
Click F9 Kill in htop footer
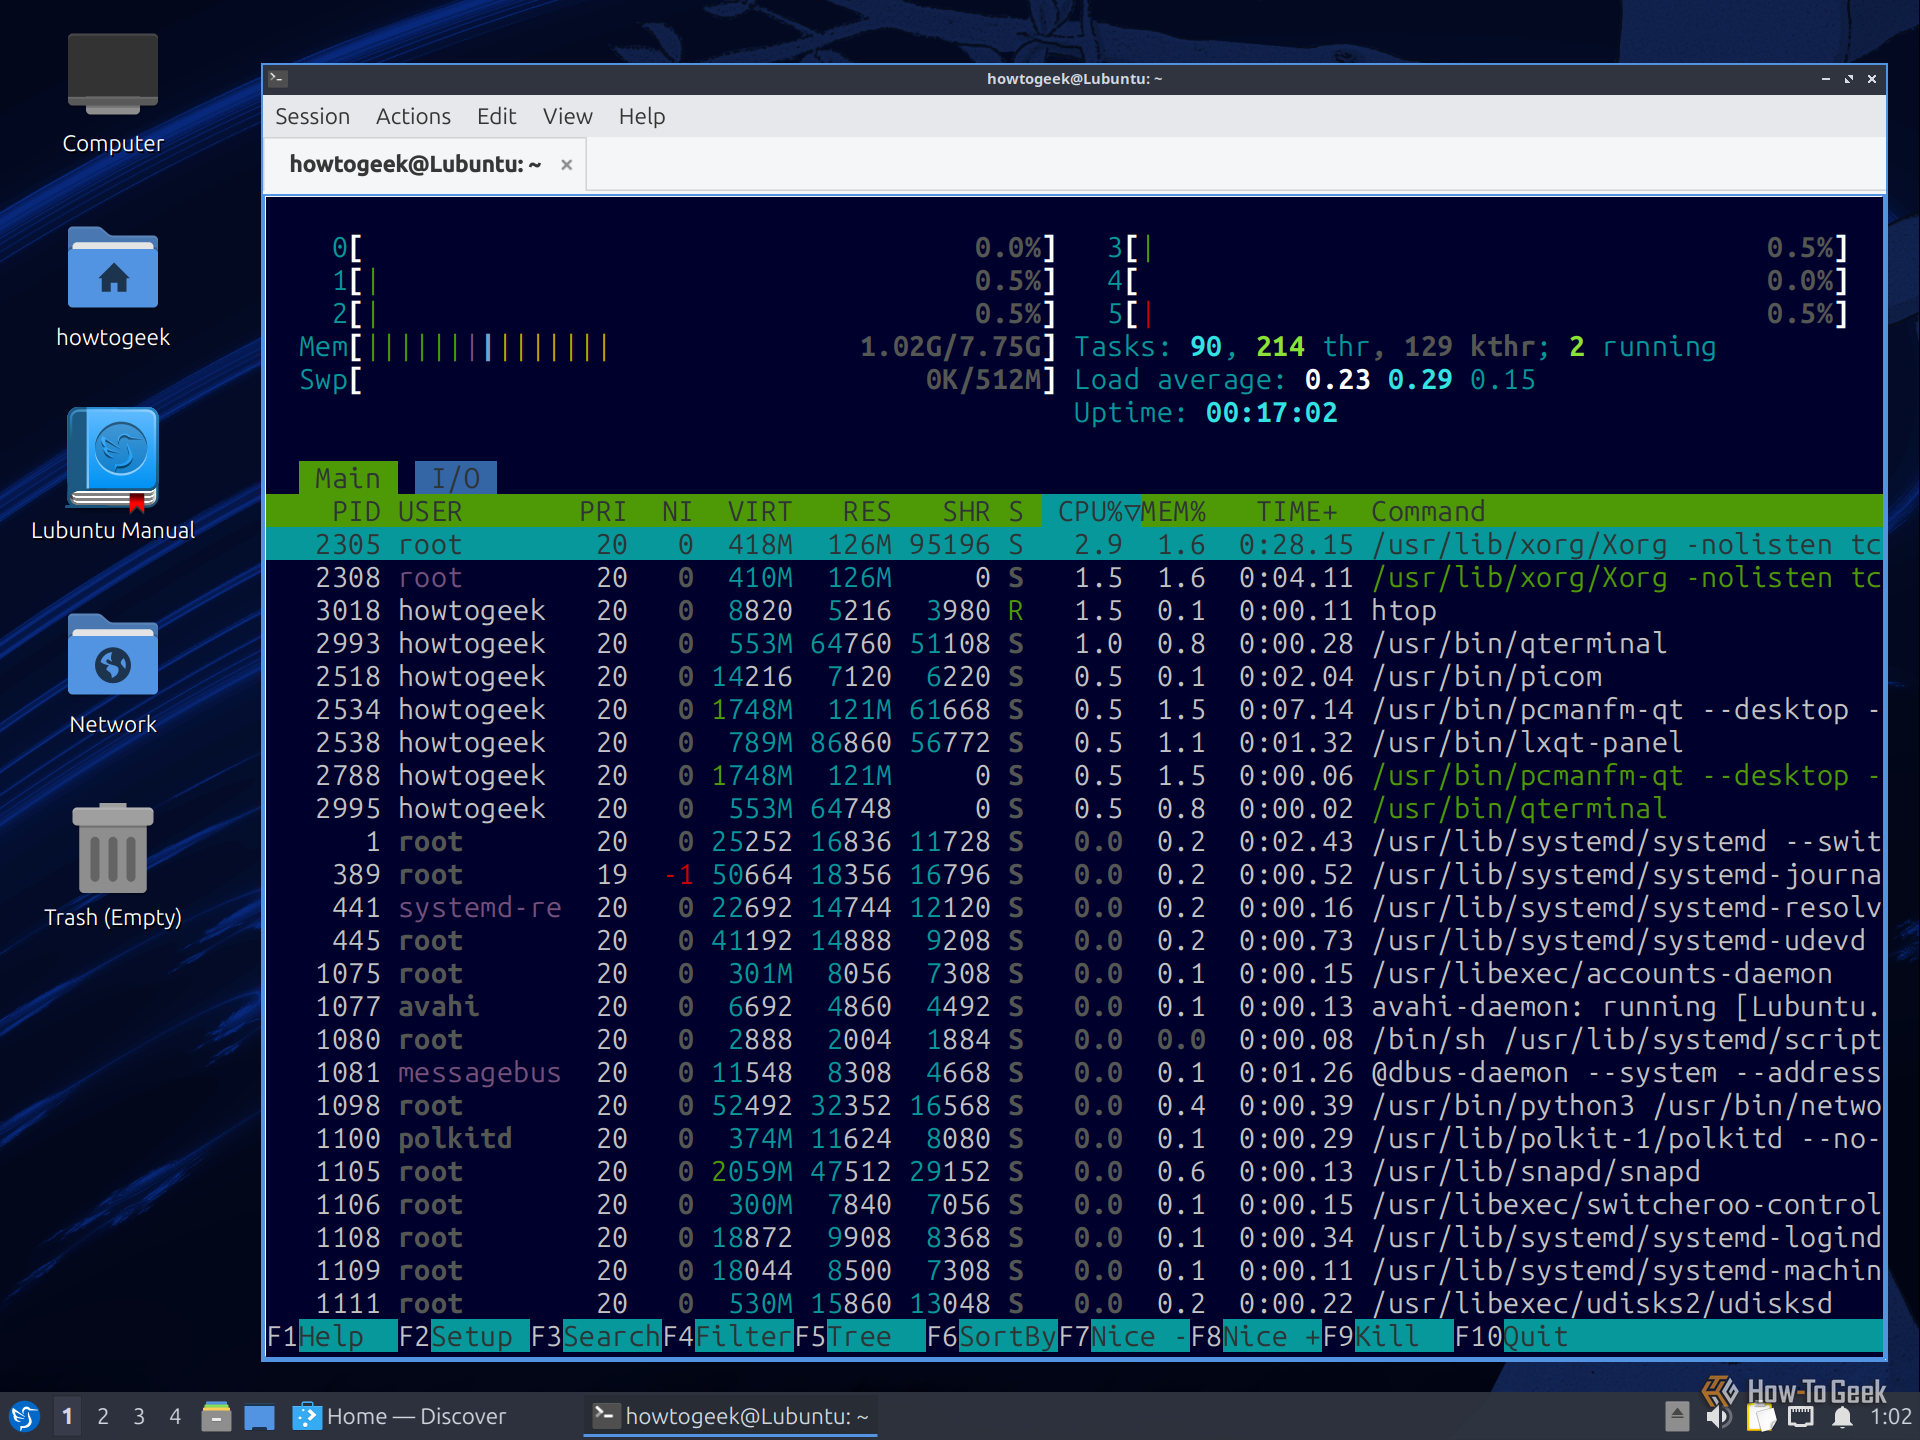point(1387,1336)
